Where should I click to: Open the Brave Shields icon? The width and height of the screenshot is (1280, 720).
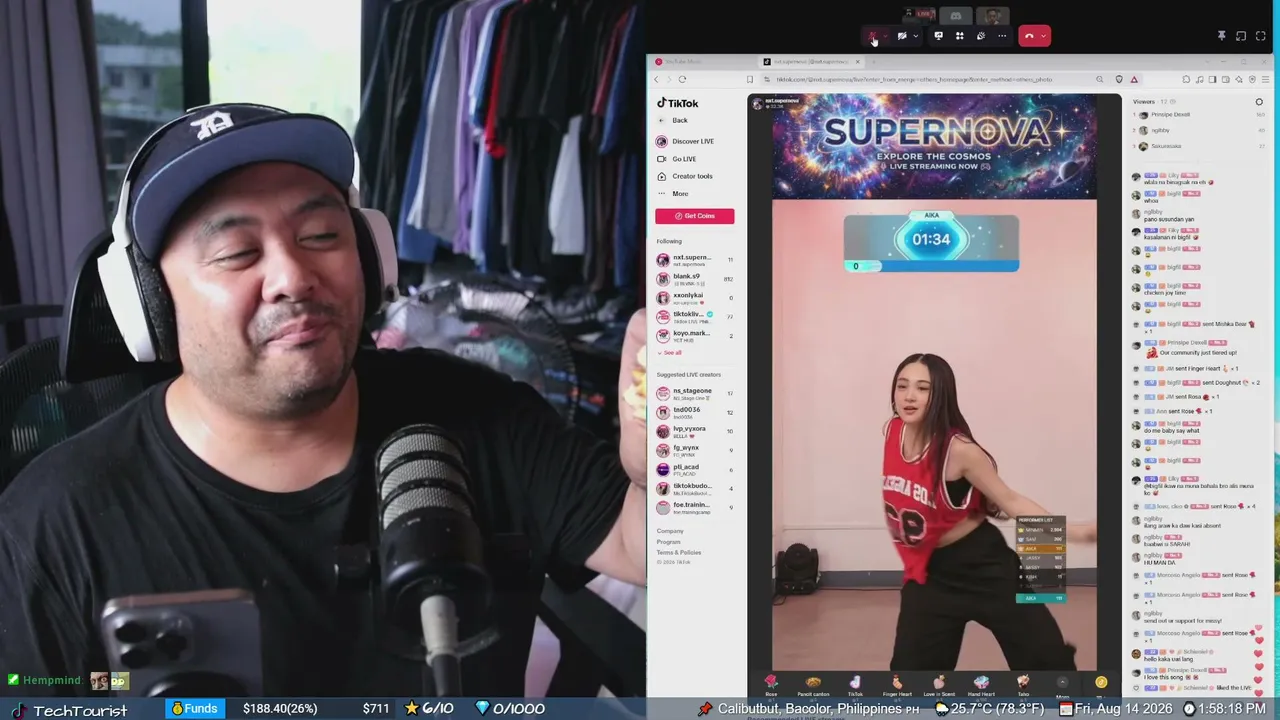[x=1119, y=79]
